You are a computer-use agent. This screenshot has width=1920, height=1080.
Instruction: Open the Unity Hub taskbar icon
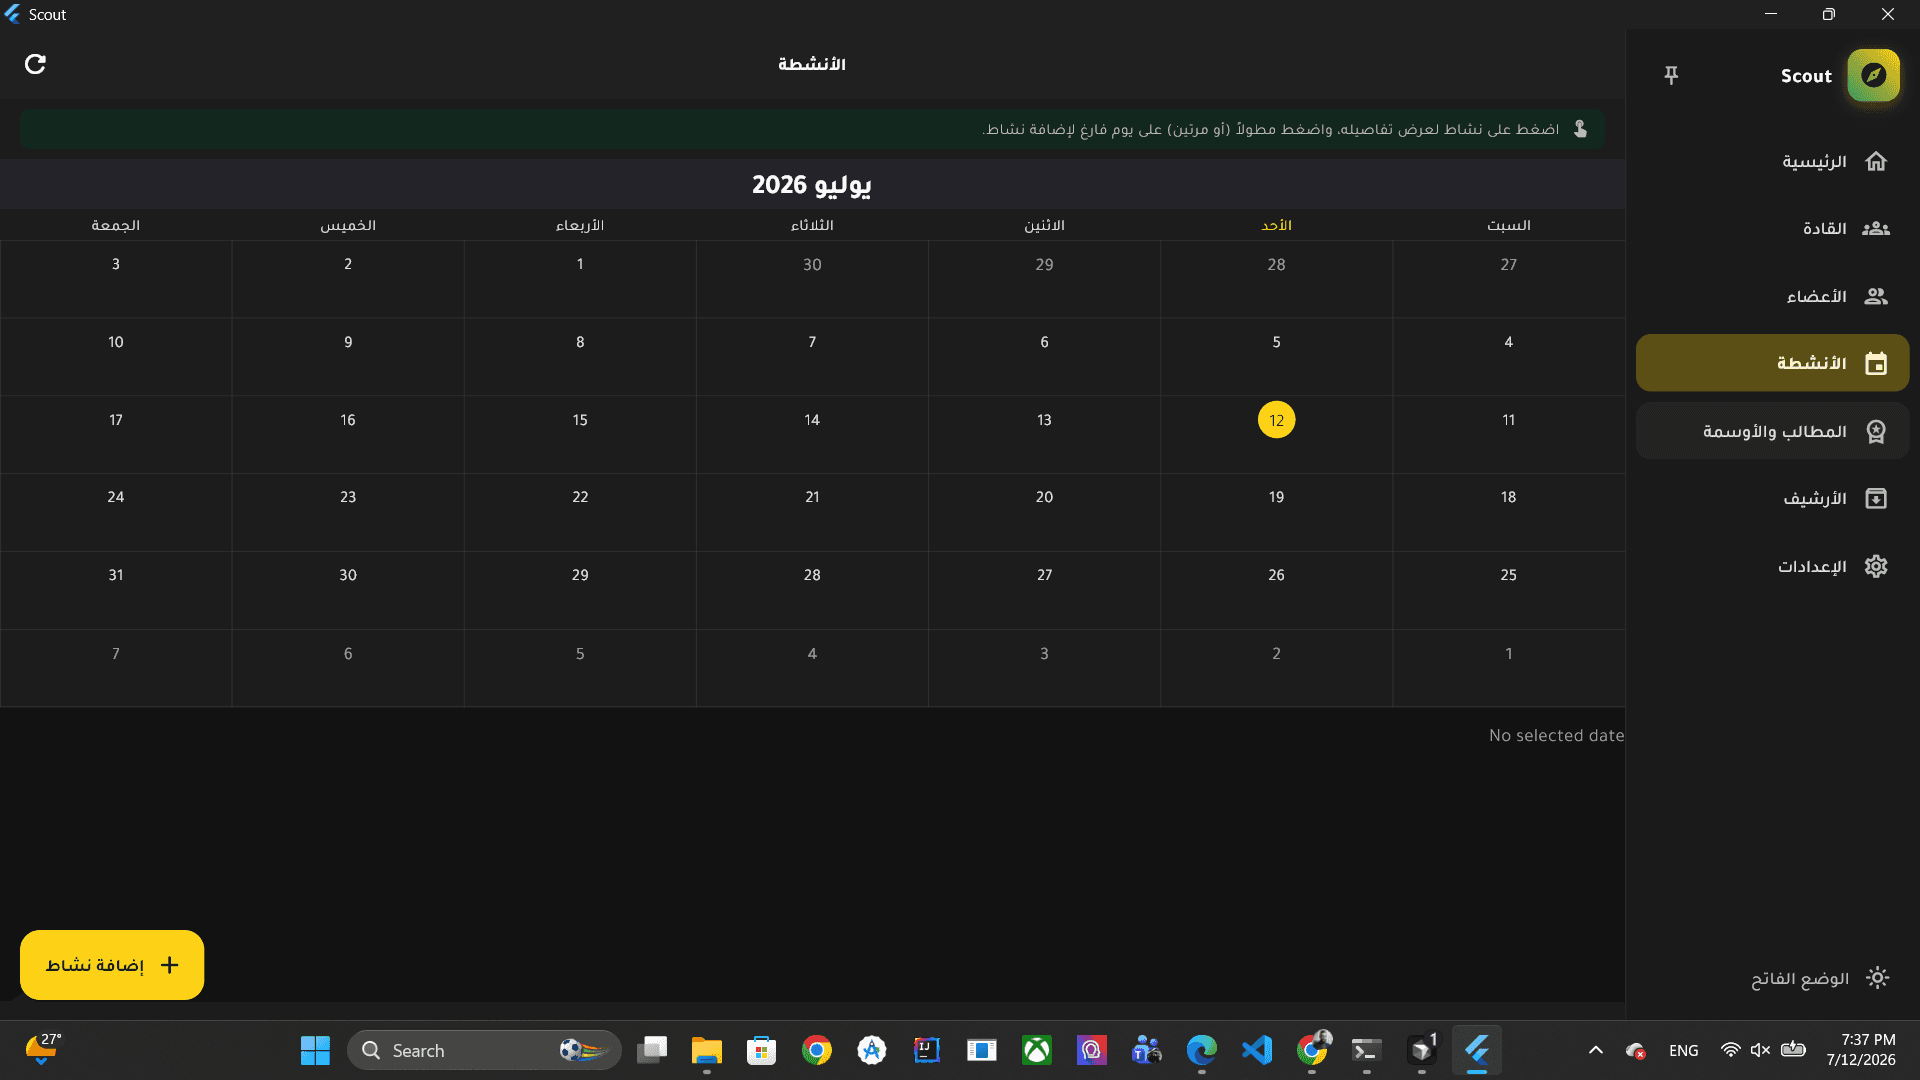tap(1421, 1050)
